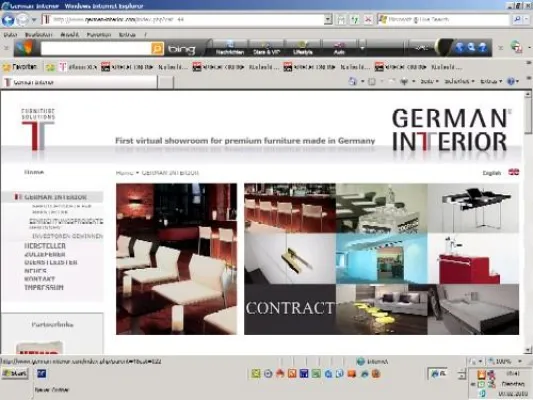Open ZULIEFERER in side navigation

45,254
